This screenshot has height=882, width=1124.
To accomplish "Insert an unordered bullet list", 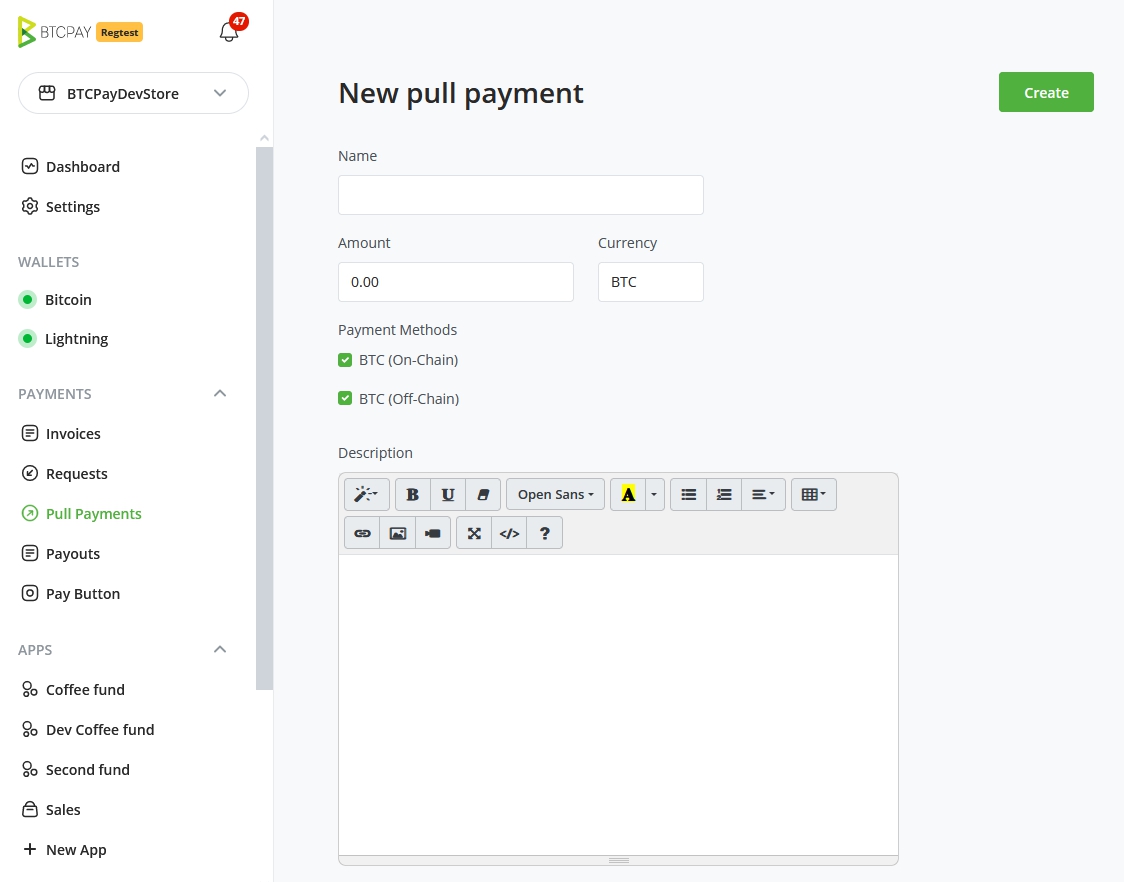I will click(688, 494).
